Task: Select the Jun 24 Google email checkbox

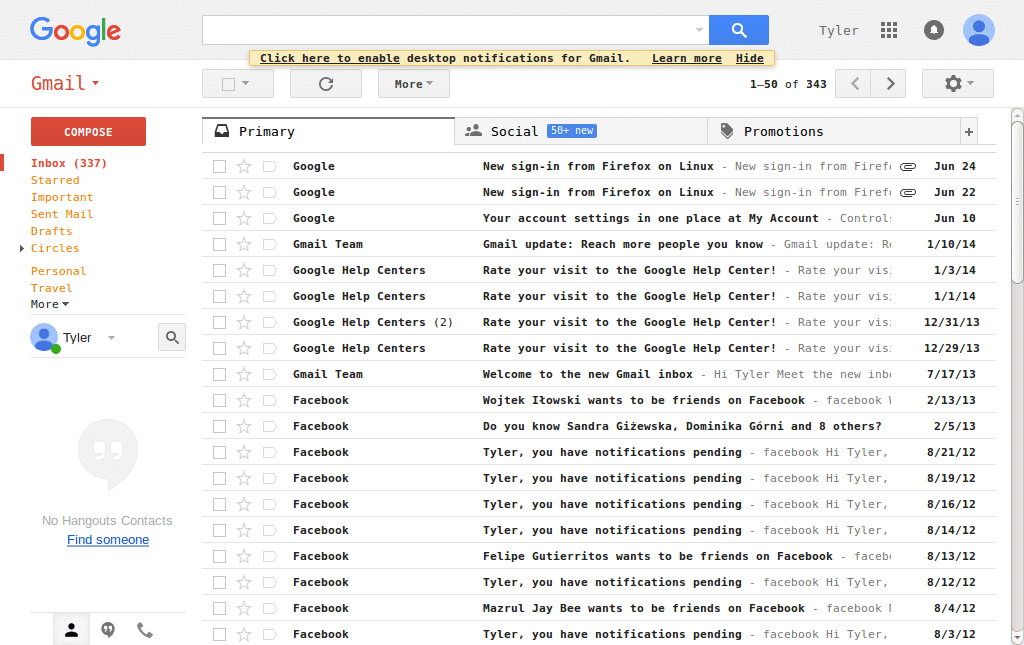Action: coord(219,166)
